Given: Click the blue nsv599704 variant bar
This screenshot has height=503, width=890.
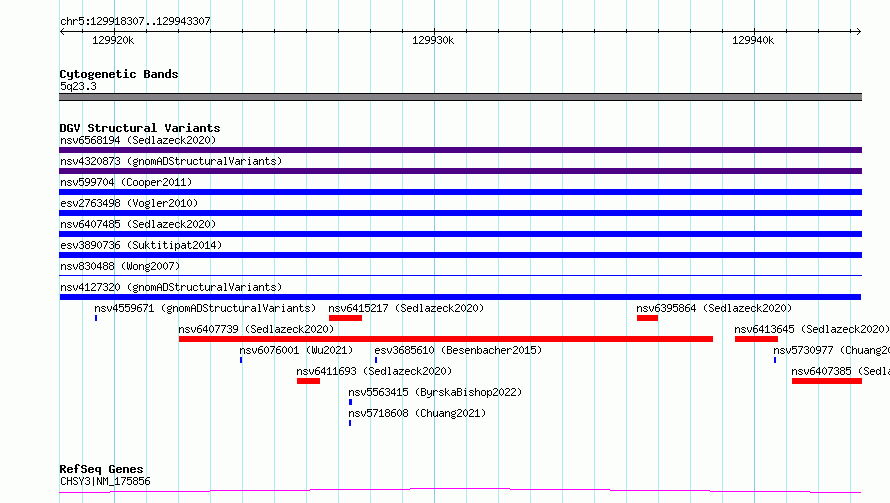Looking at the screenshot, I should pyautogui.click(x=460, y=192).
